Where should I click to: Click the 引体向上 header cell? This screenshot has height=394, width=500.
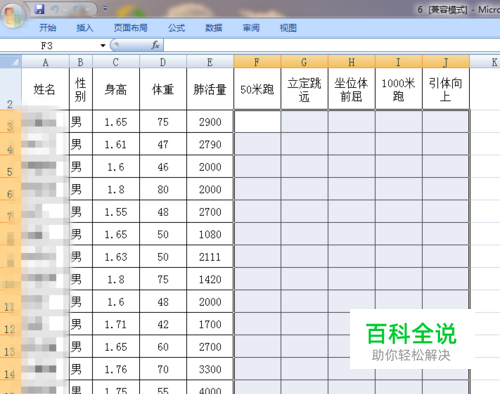(x=446, y=89)
